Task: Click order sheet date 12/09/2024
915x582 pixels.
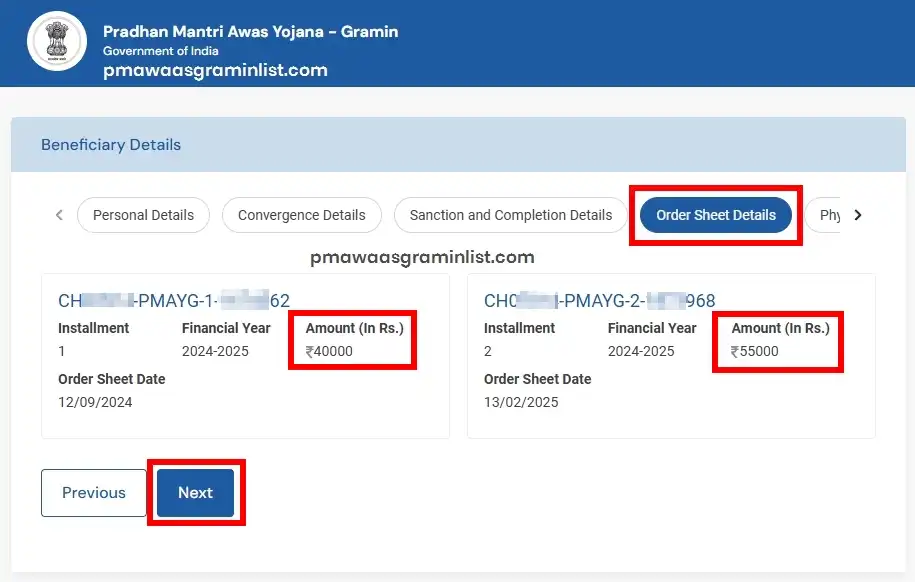Action: (x=95, y=402)
